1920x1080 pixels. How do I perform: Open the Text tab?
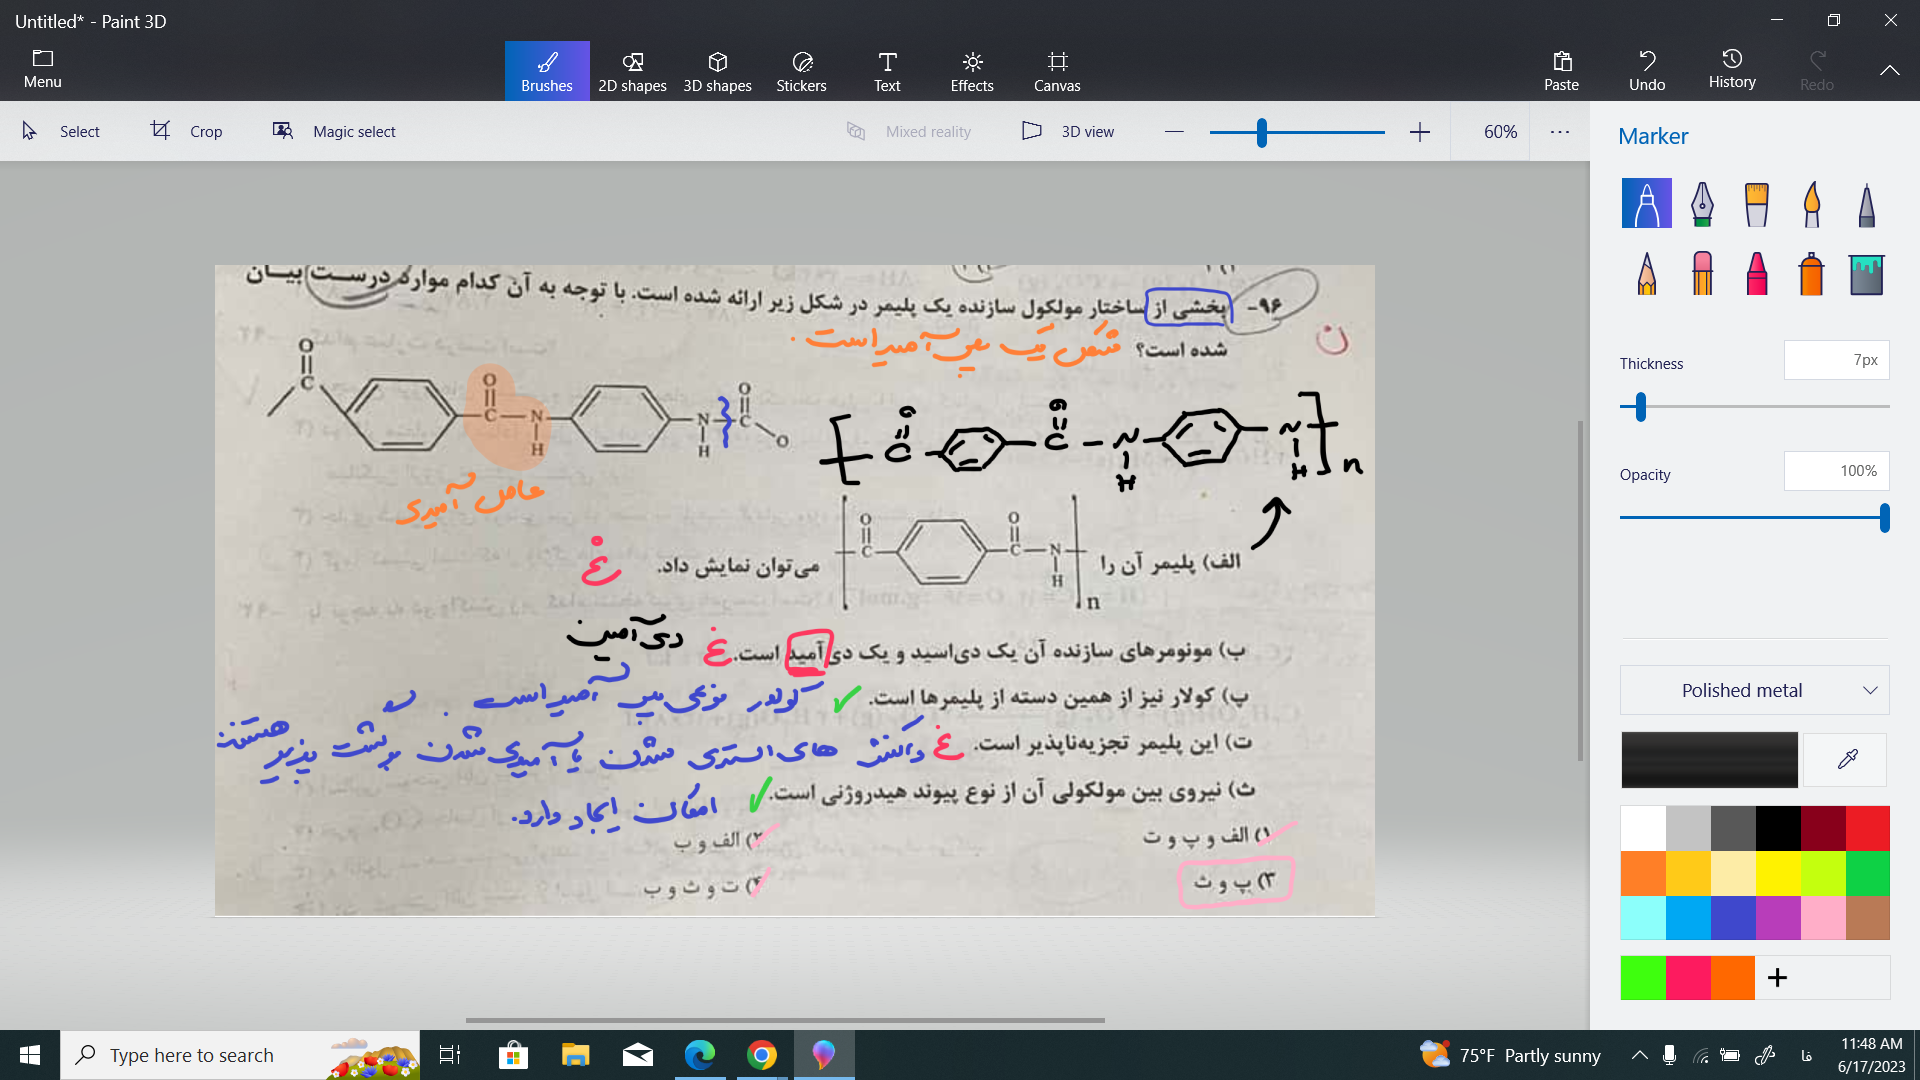pyautogui.click(x=887, y=71)
